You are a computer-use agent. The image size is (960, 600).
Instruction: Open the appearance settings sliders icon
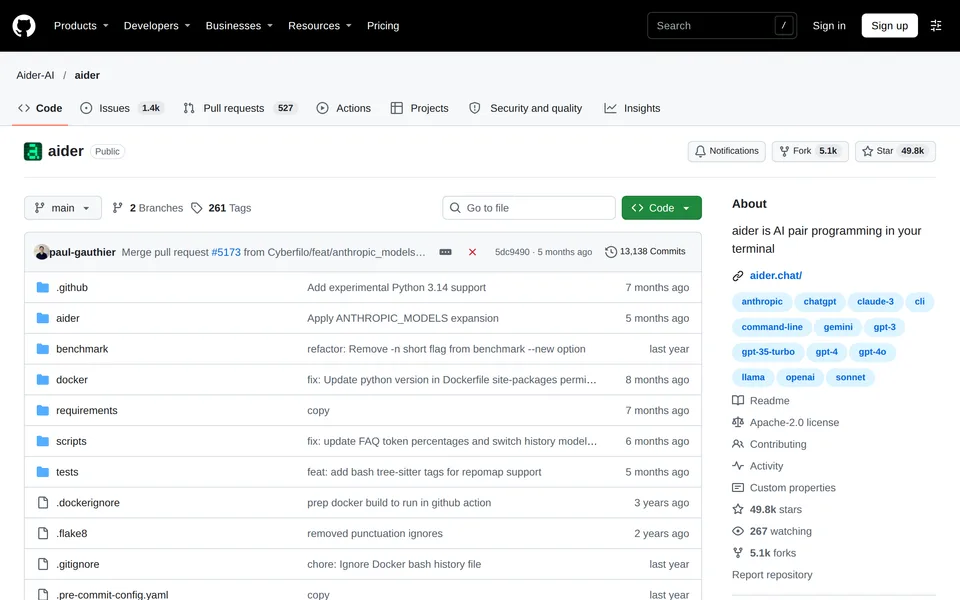pyautogui.click(x=936, y=26)
